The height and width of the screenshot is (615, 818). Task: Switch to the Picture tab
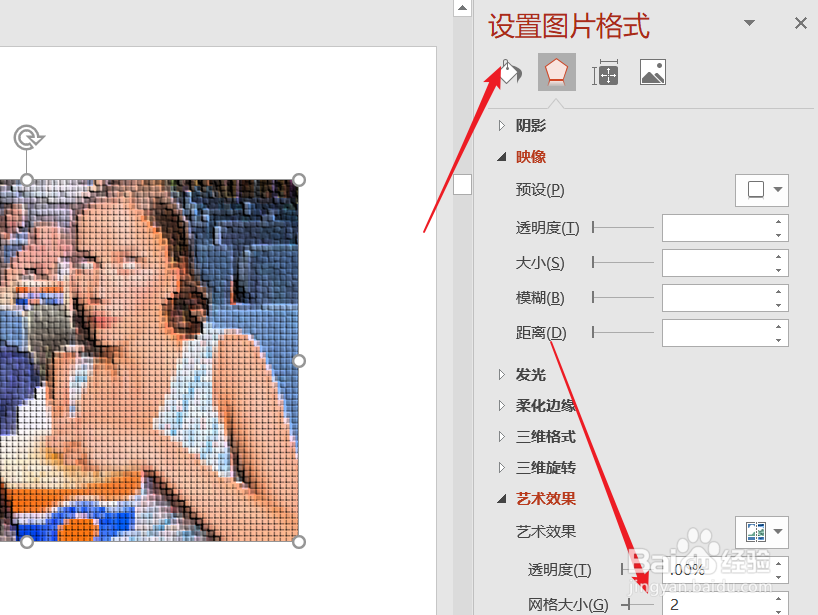652,71
